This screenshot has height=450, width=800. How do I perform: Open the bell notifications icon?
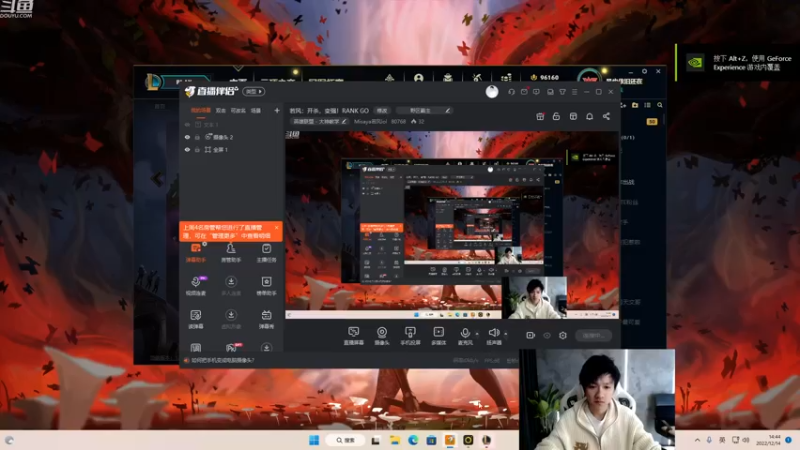coord(589,116)
